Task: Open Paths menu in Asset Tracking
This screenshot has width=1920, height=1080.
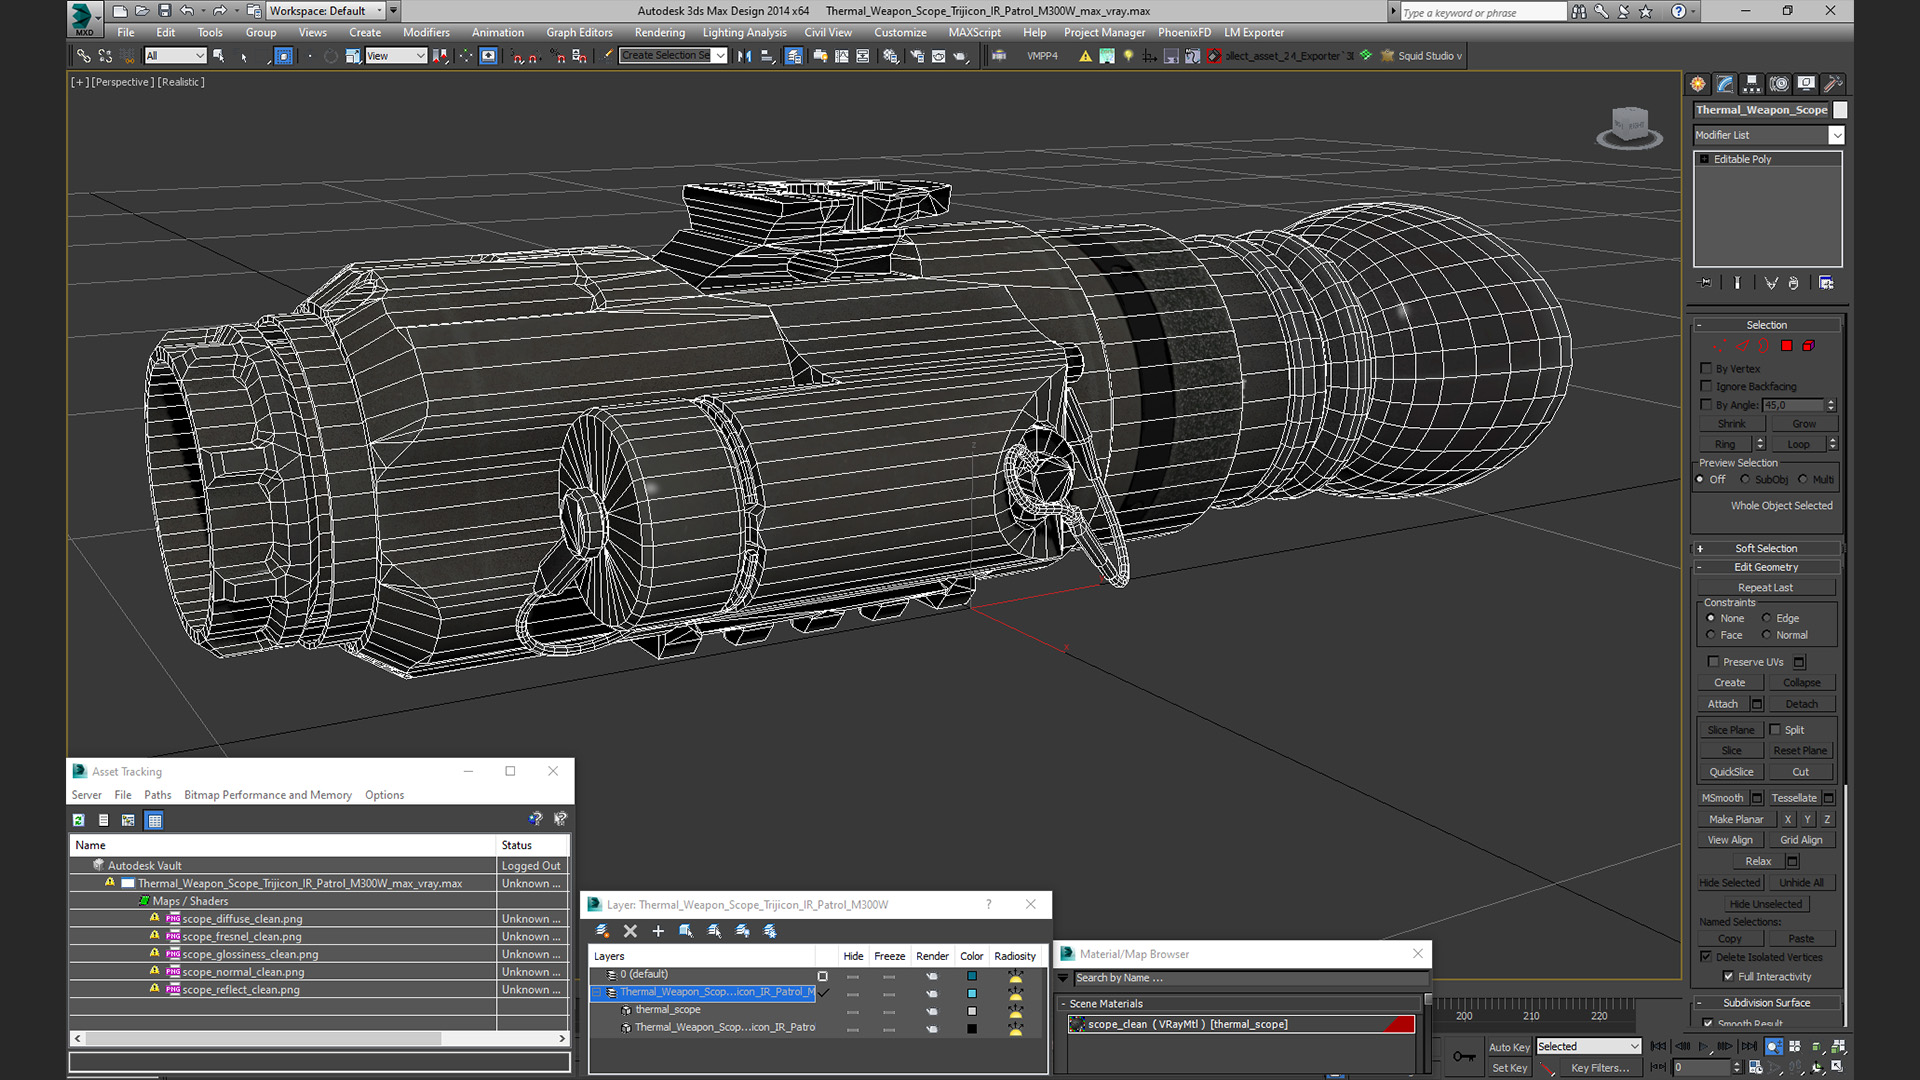Action: pyautogui.click(x=157, y=795)
